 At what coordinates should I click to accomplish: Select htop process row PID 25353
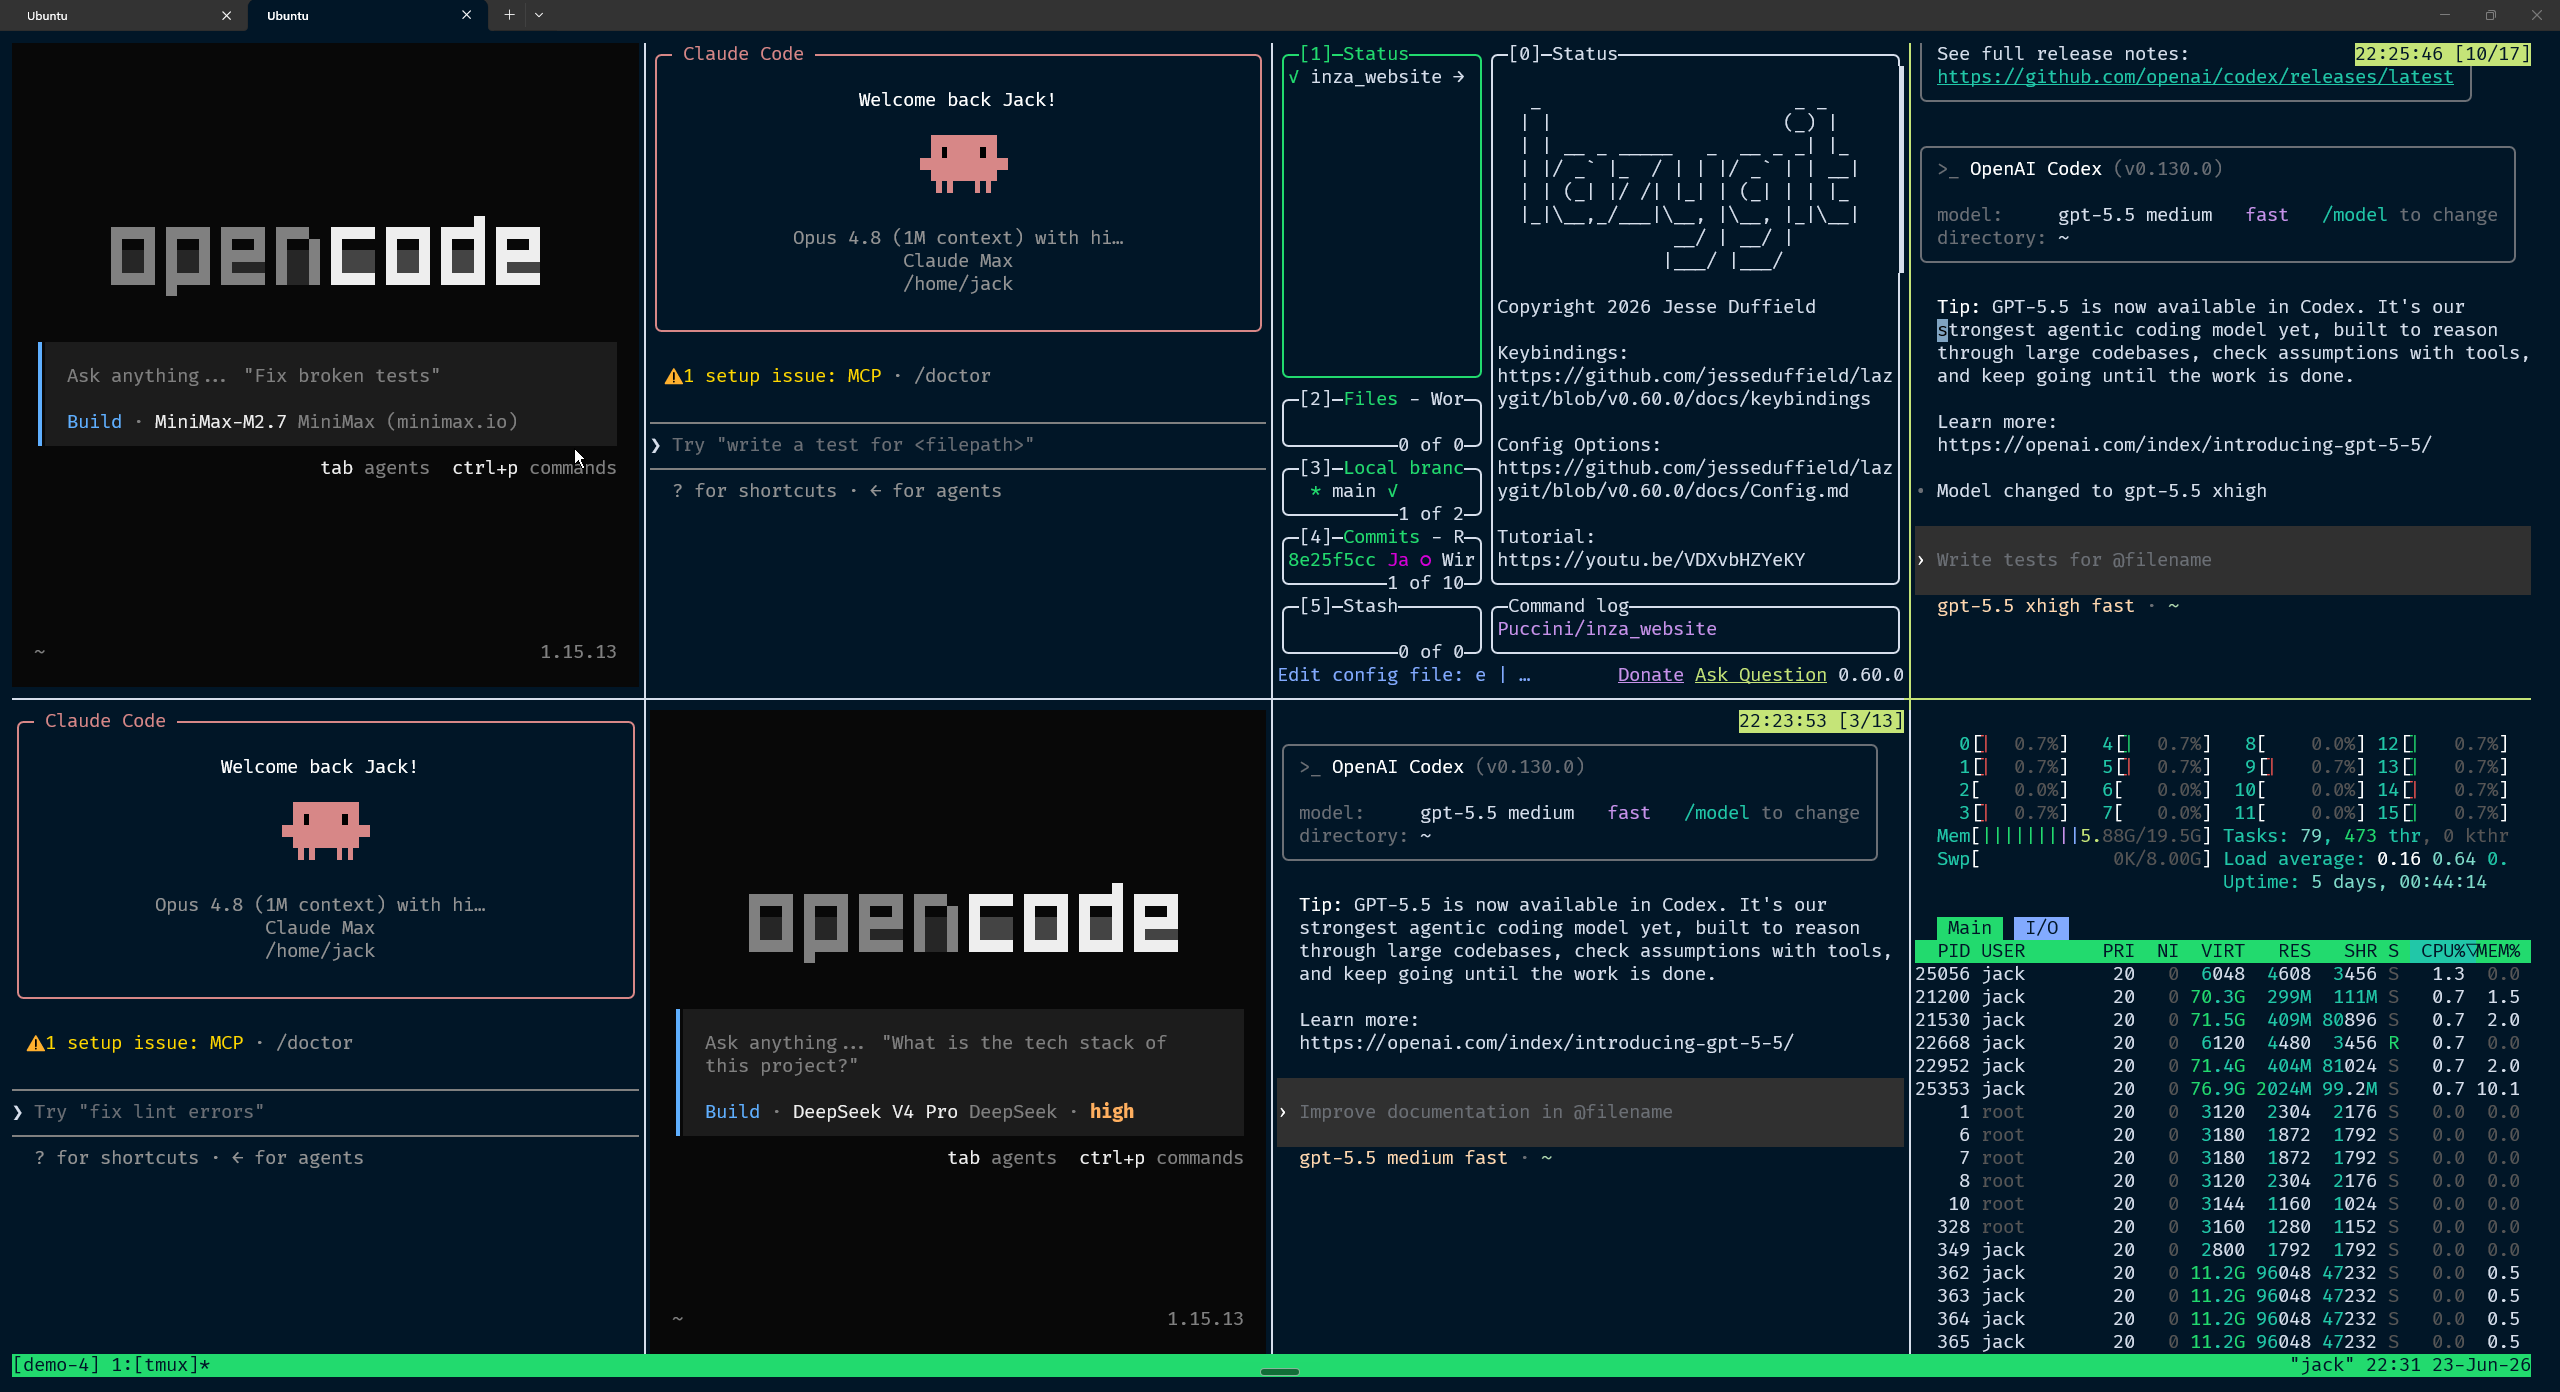pyautogui.click(x=2222, y=1089)
